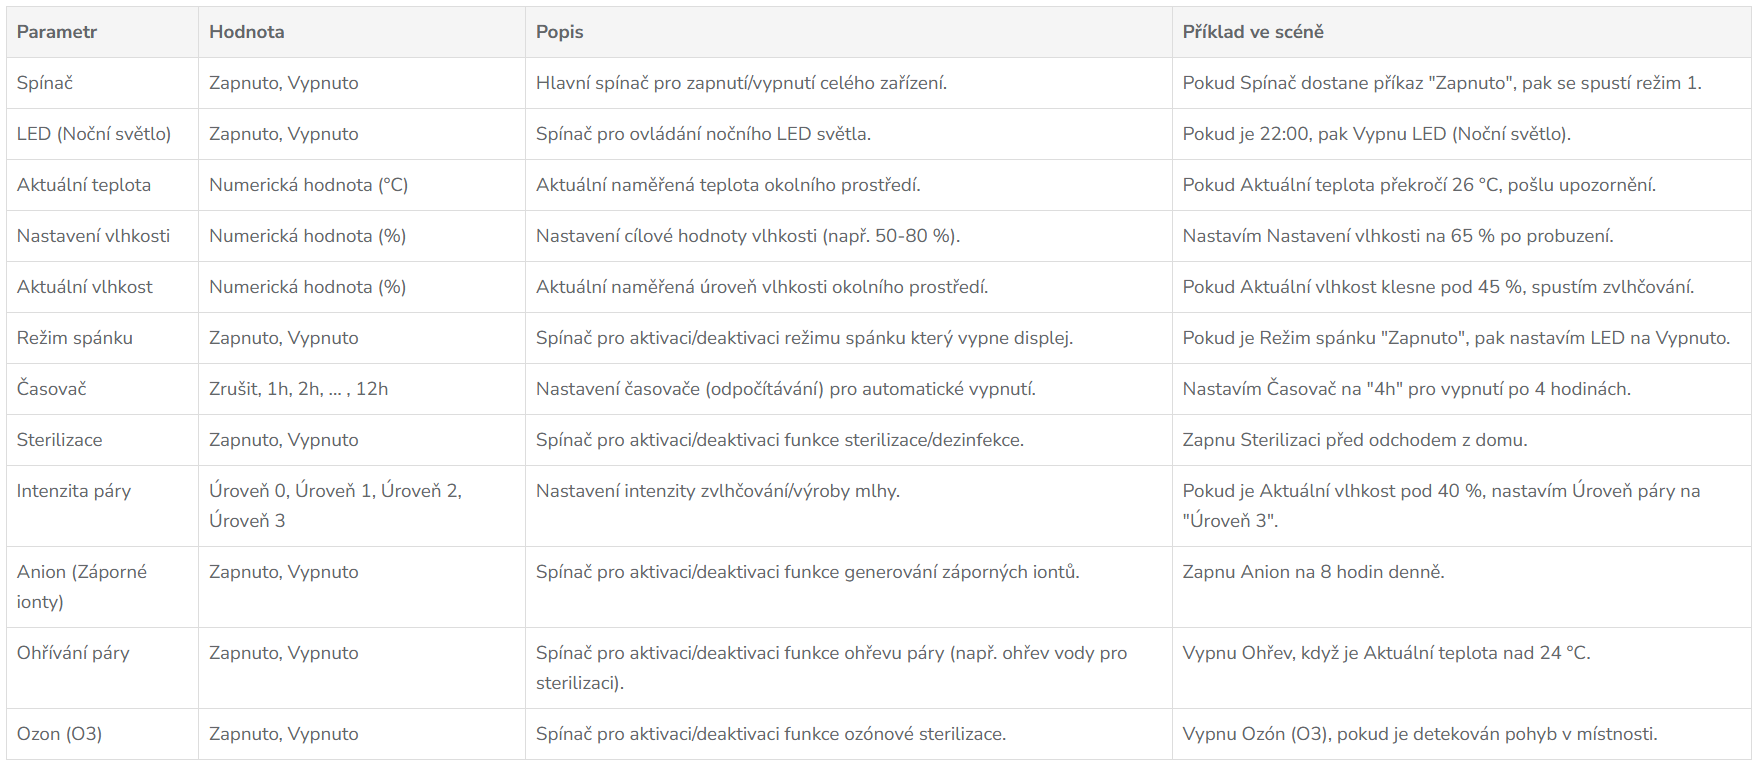Click the Příklad ve scéně header

[1252, 32]
